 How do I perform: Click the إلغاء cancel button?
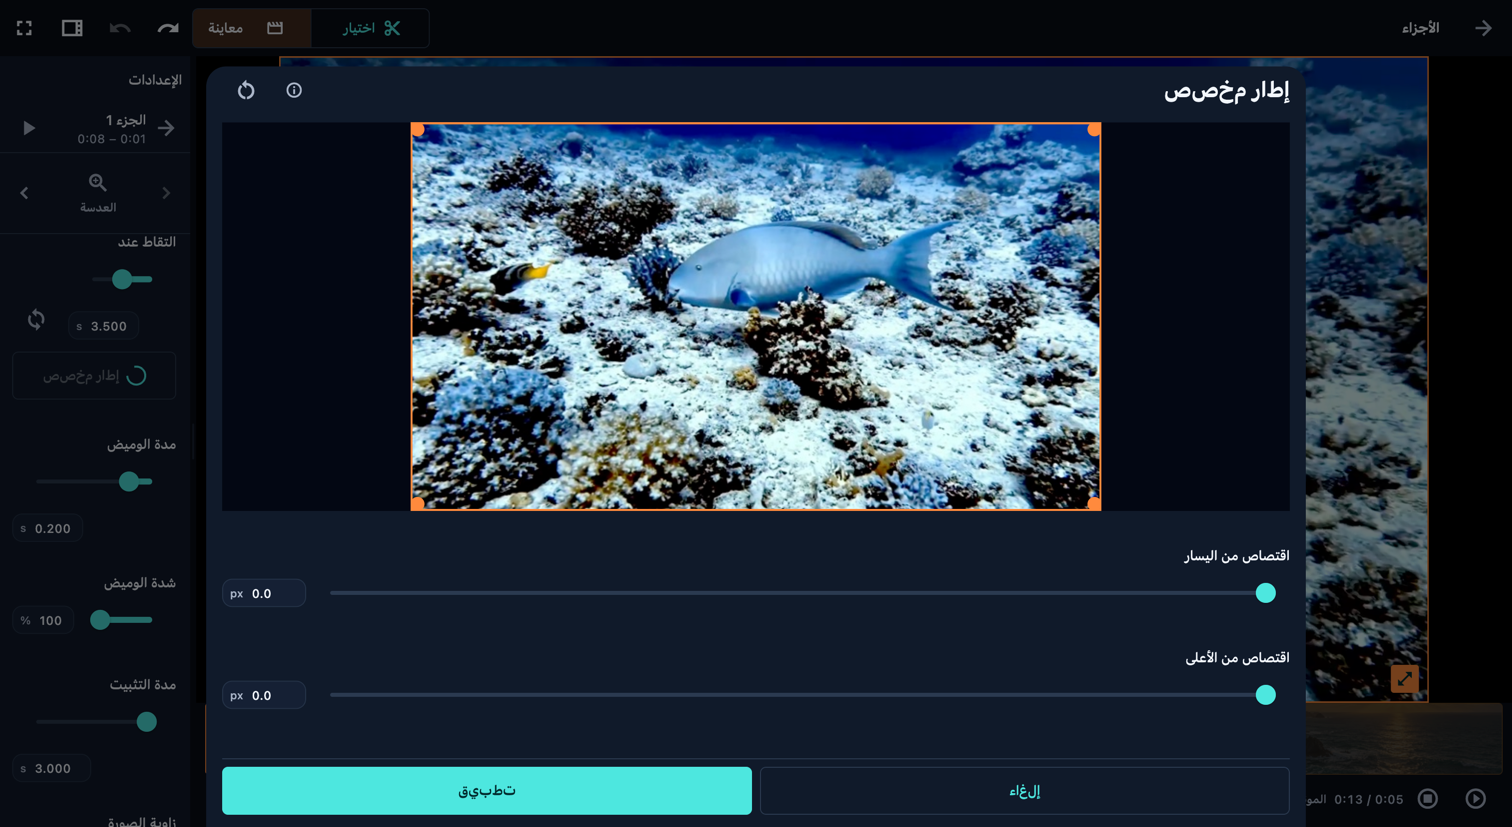pyautogui.click(x=1025, y=791)
